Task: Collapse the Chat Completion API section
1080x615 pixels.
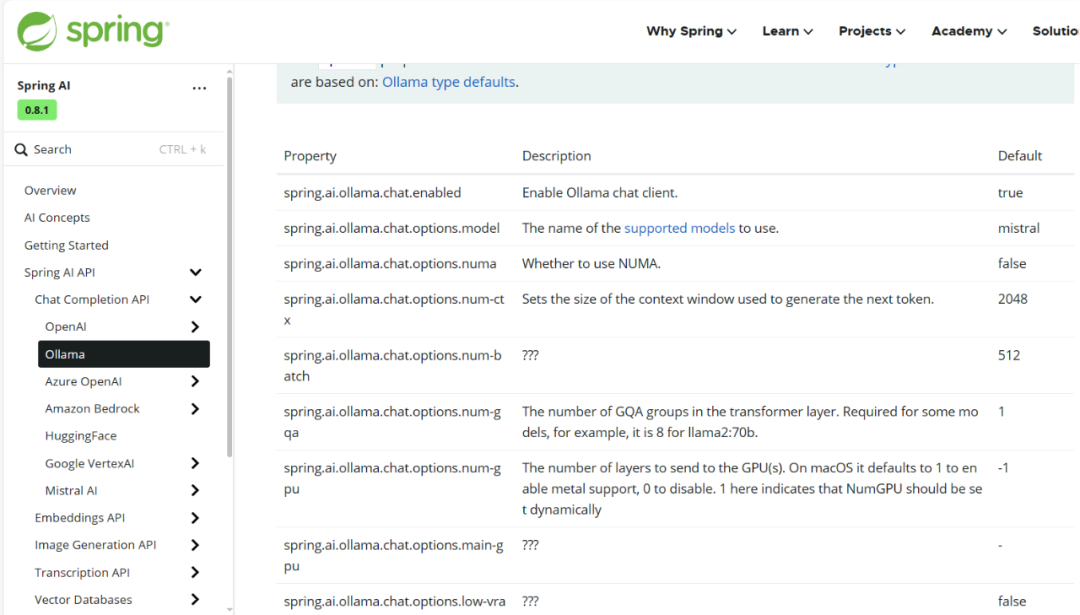Action: click(x=196, y=300)
